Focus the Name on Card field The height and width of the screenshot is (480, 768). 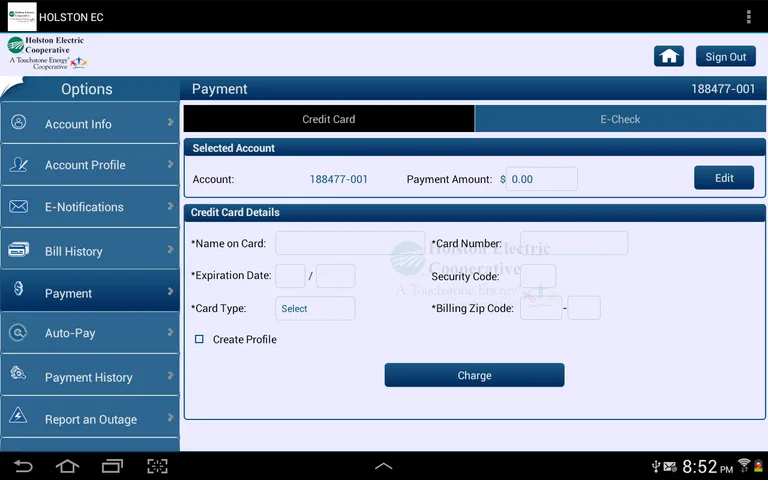click(x=350, y=243)
